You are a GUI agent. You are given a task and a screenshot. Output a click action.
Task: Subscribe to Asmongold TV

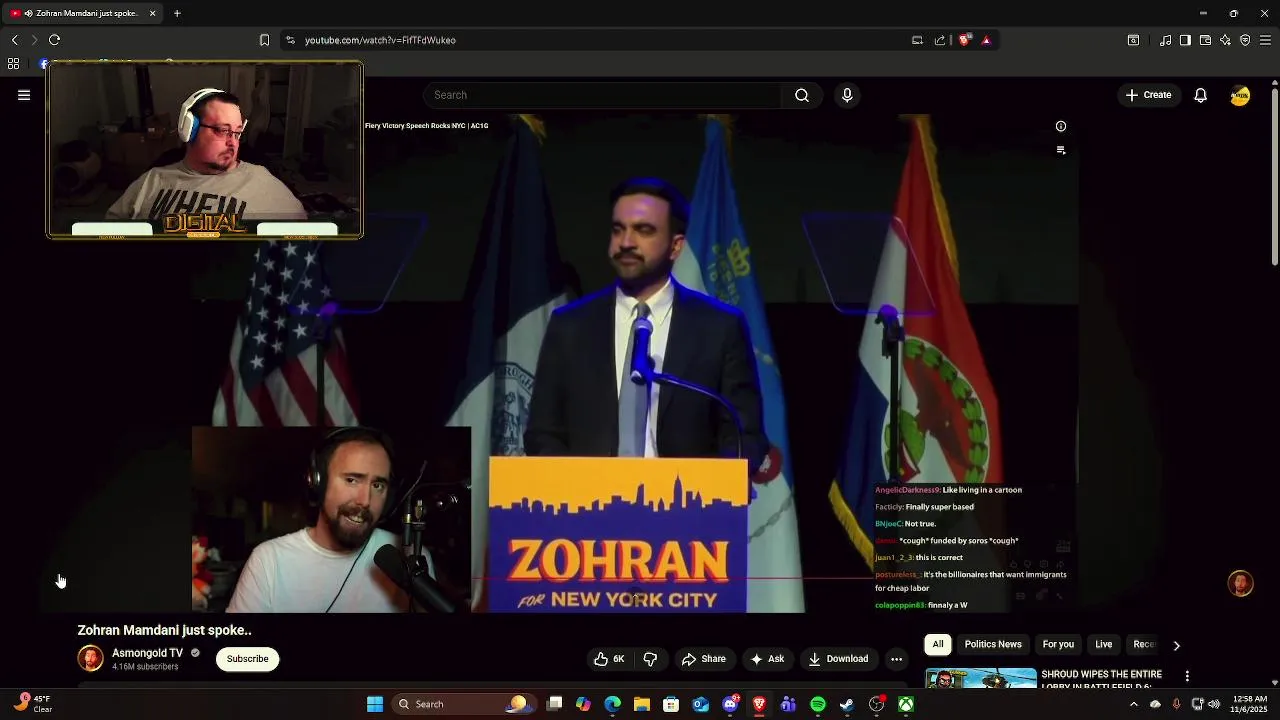click(x=247, y=659)
